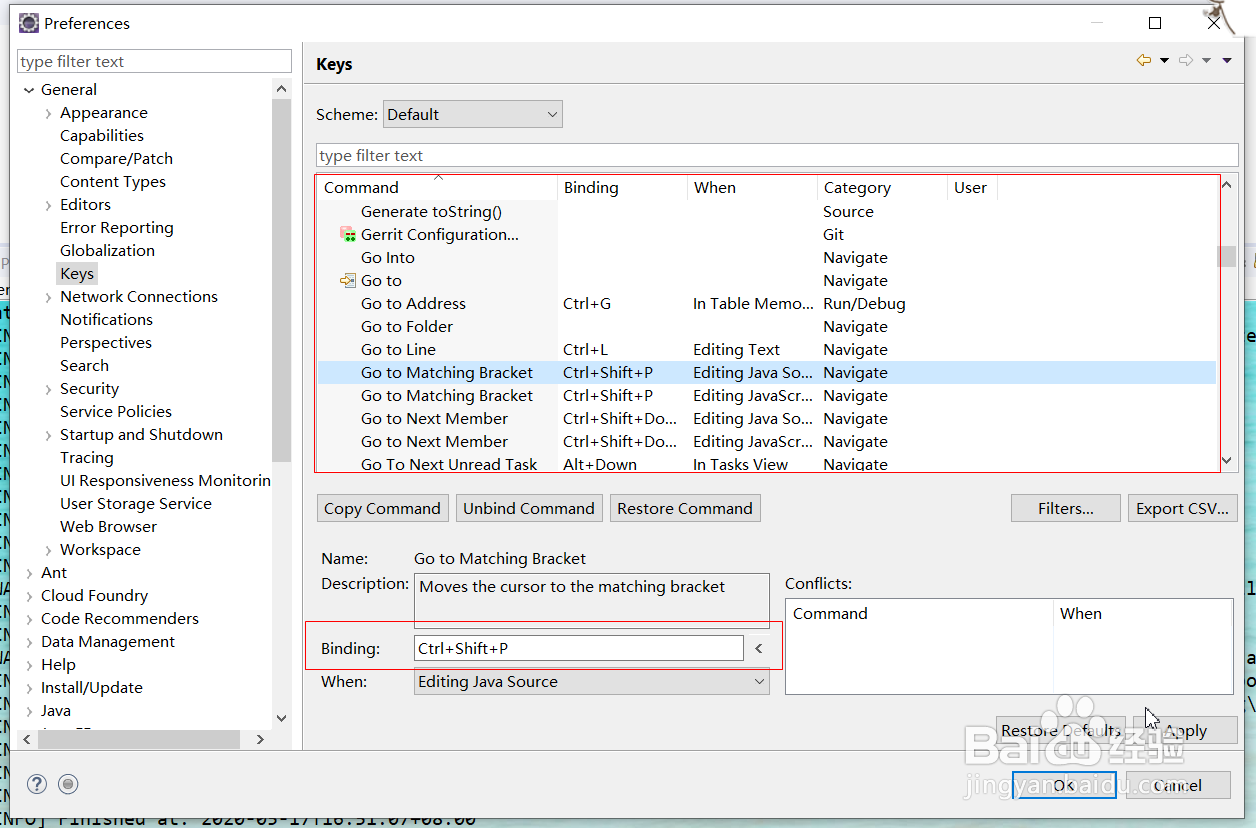This screenshot has height=828, width=1256.
Task: Select Perspectives in the tree
Action: point(106,343)
